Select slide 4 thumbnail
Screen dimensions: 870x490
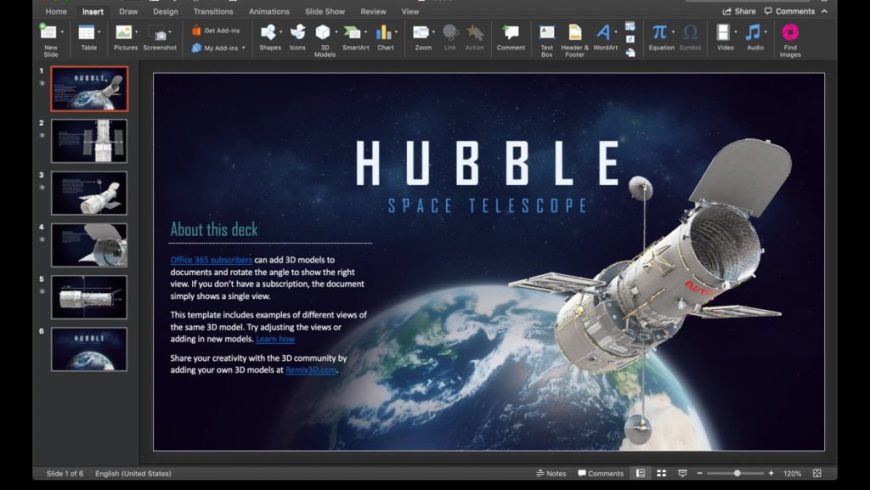[x=89, y=245]
